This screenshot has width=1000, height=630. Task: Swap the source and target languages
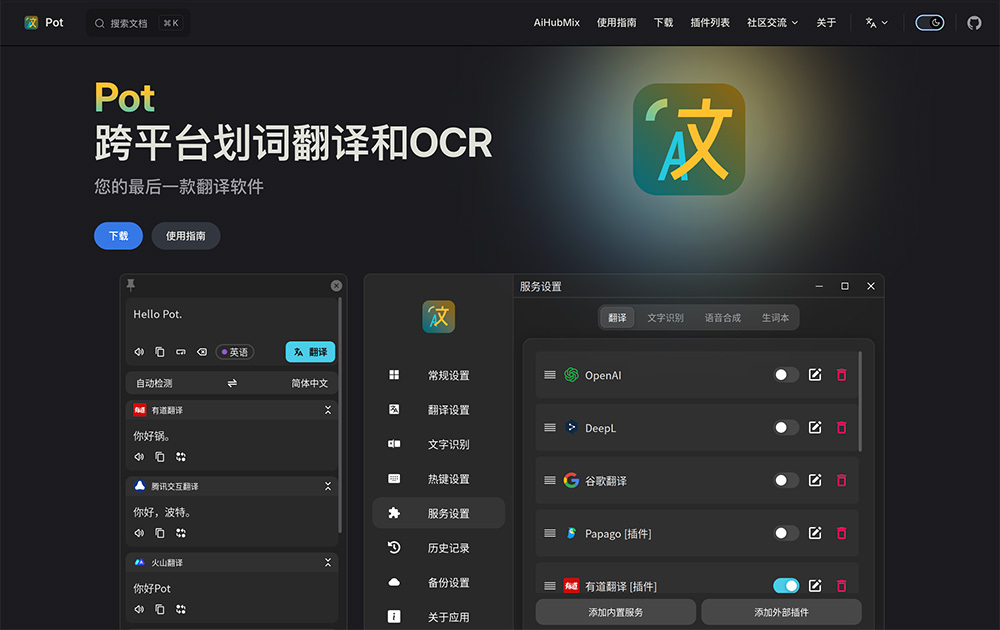(x=232, y=383)
